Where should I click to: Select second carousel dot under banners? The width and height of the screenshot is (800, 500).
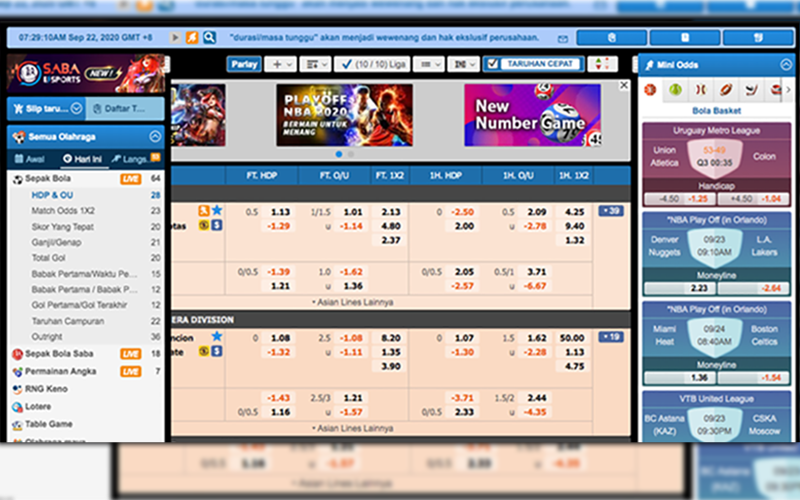(x=349, y=154)
